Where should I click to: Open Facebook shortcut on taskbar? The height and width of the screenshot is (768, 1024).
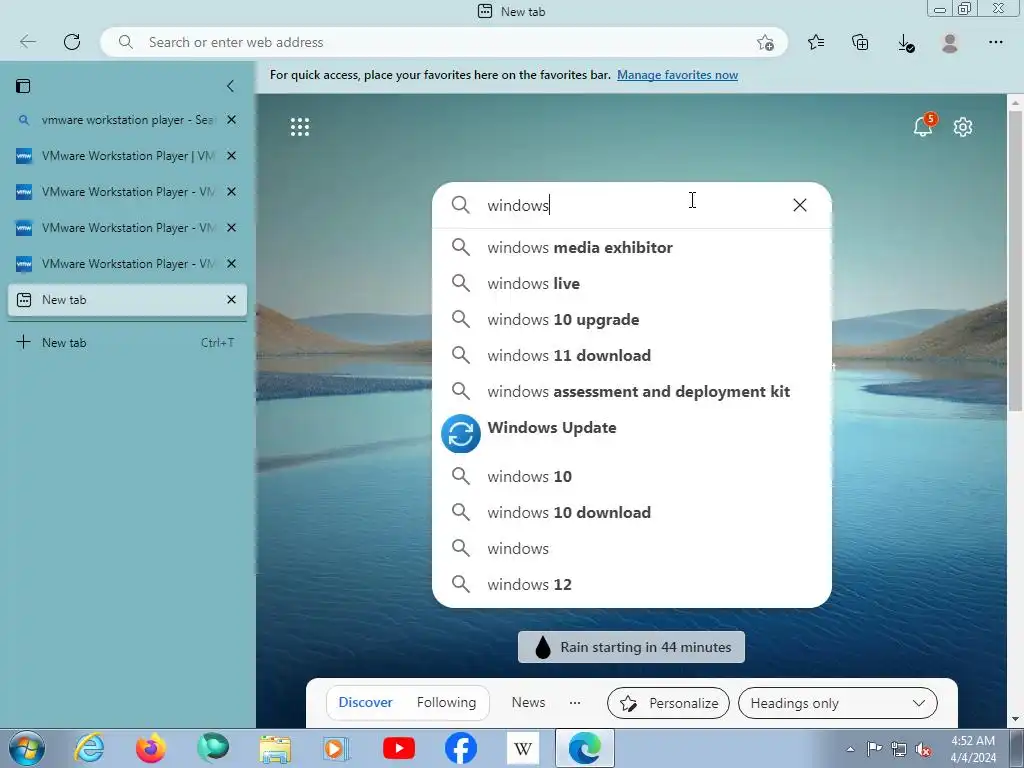point(460,748)
